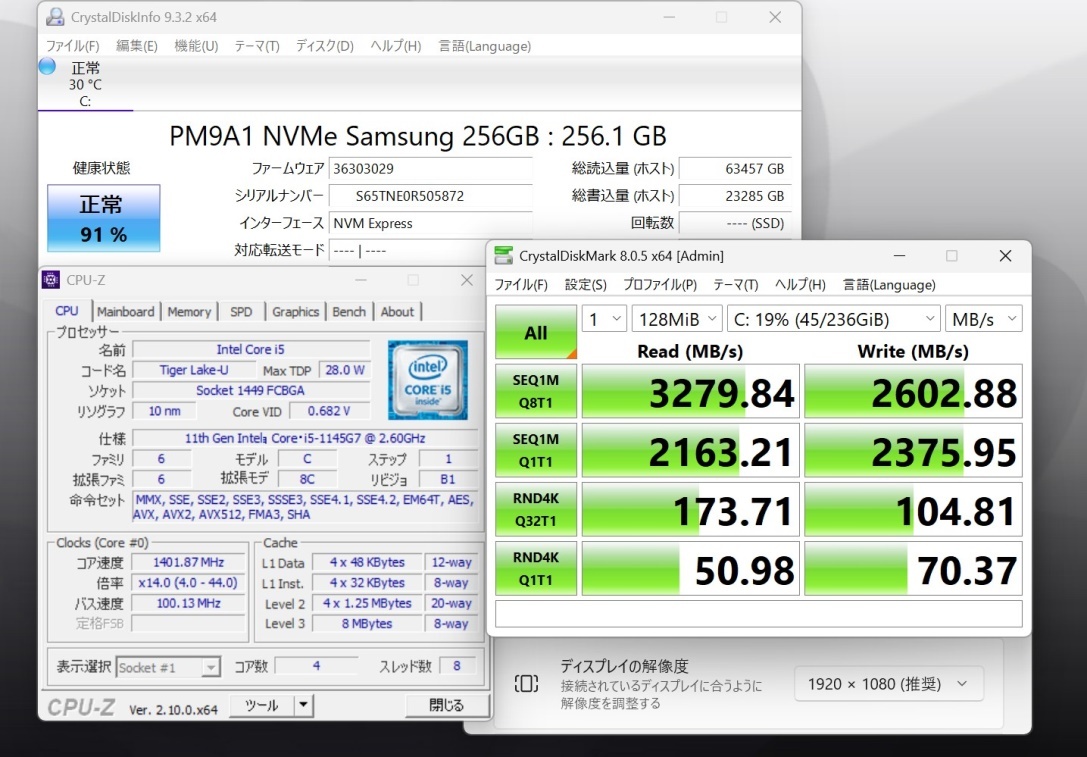Click the blue disk health status circle
Viewport: 1087px width, 757px height.
[47, 67]
